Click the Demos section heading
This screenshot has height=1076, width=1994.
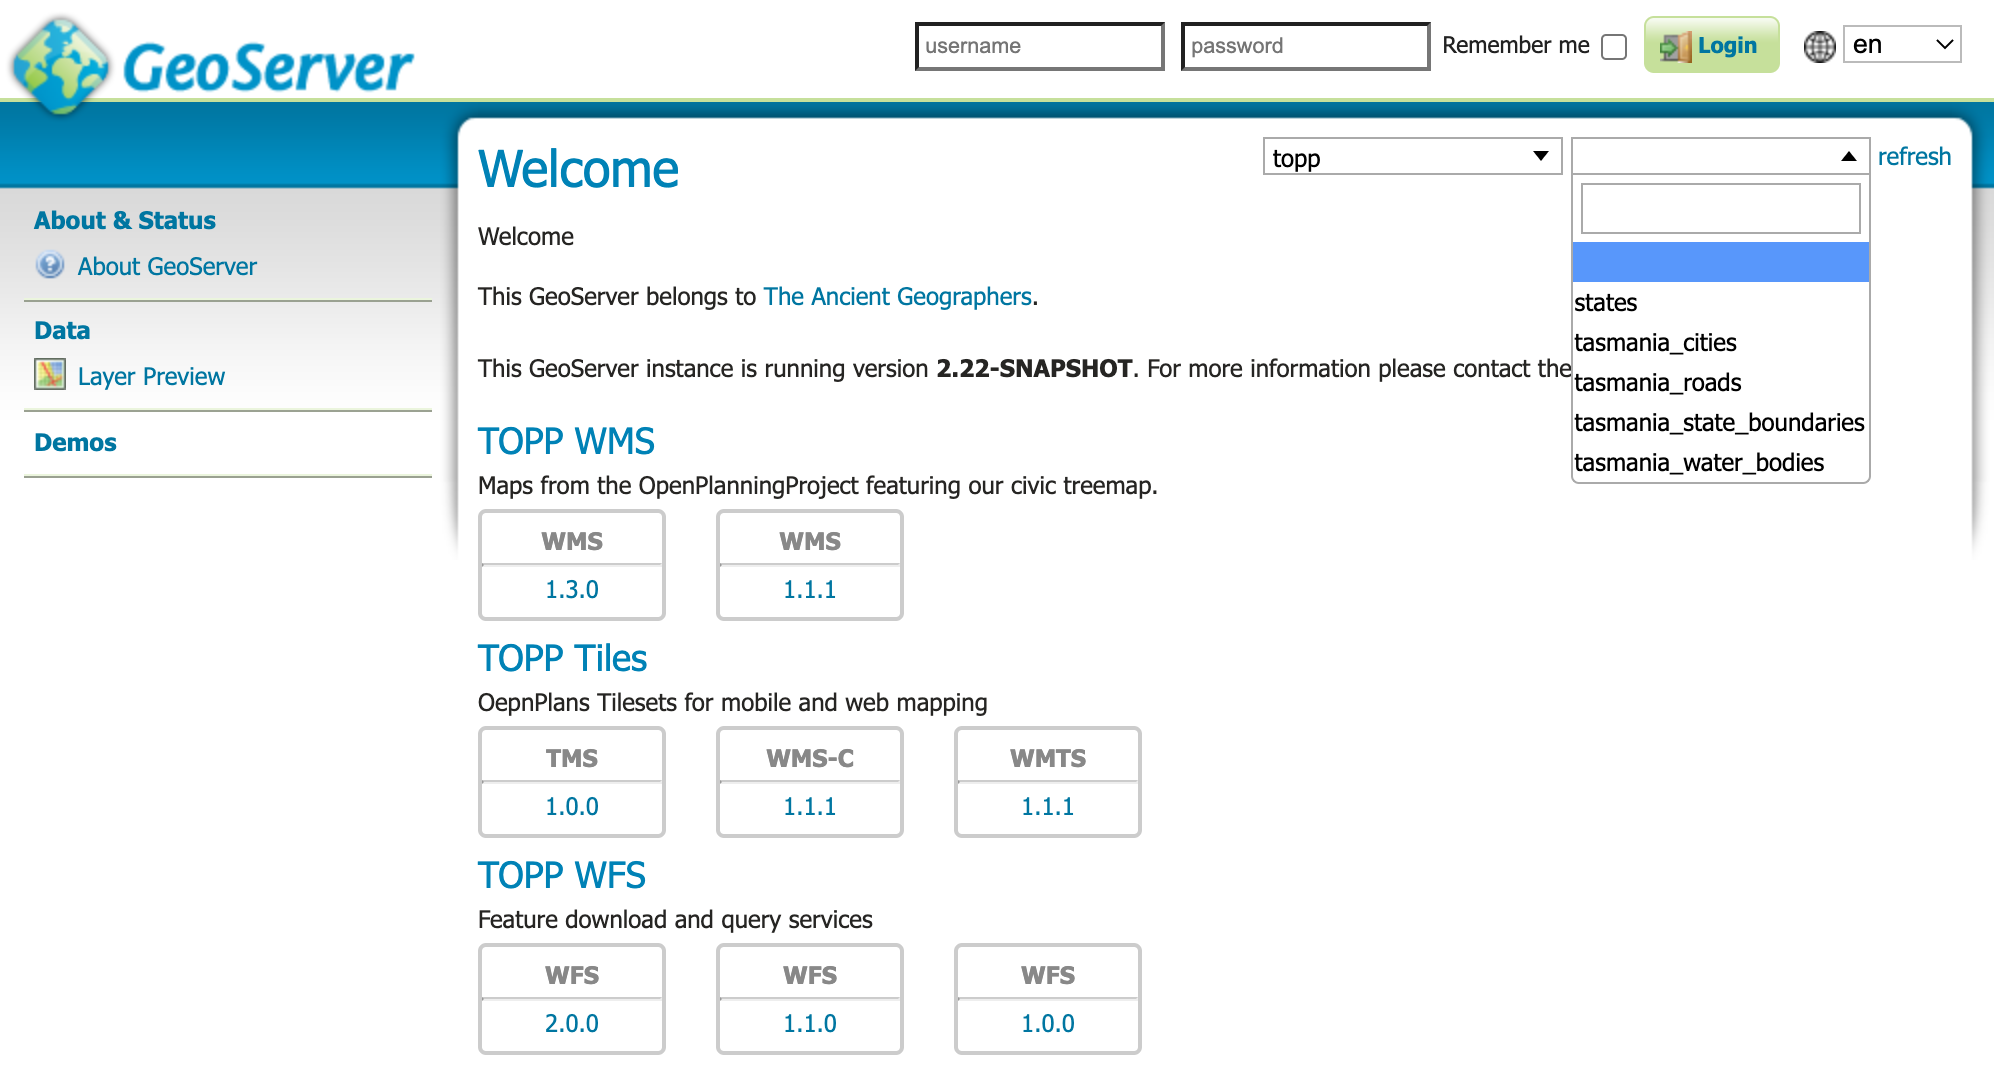click(x=75, y=442)
